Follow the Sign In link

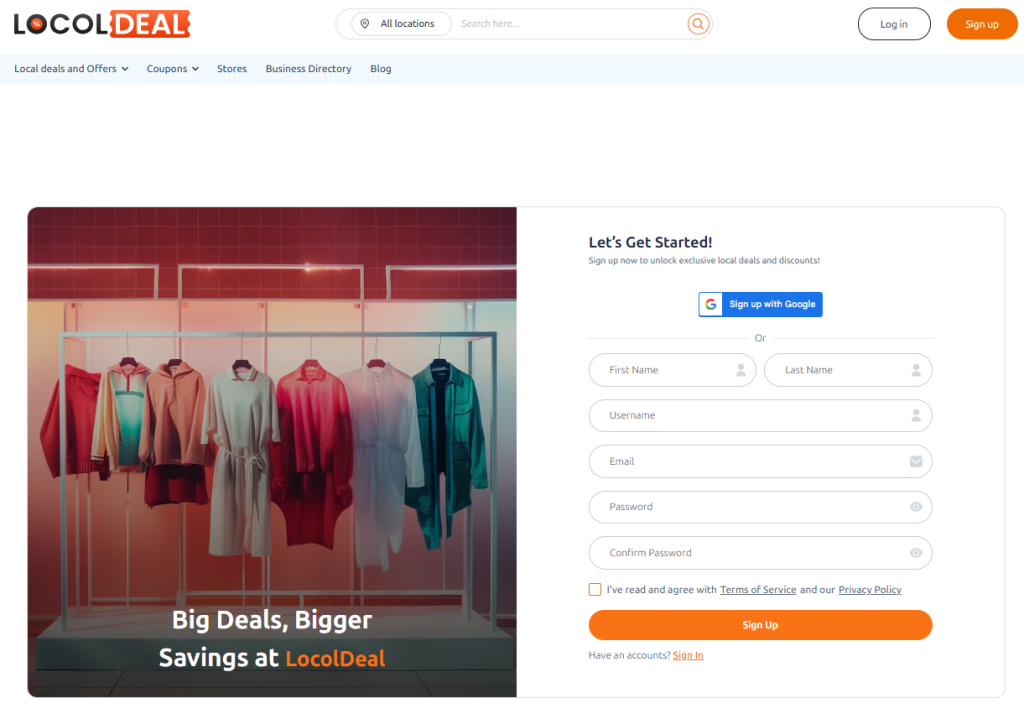click(688, 655)
